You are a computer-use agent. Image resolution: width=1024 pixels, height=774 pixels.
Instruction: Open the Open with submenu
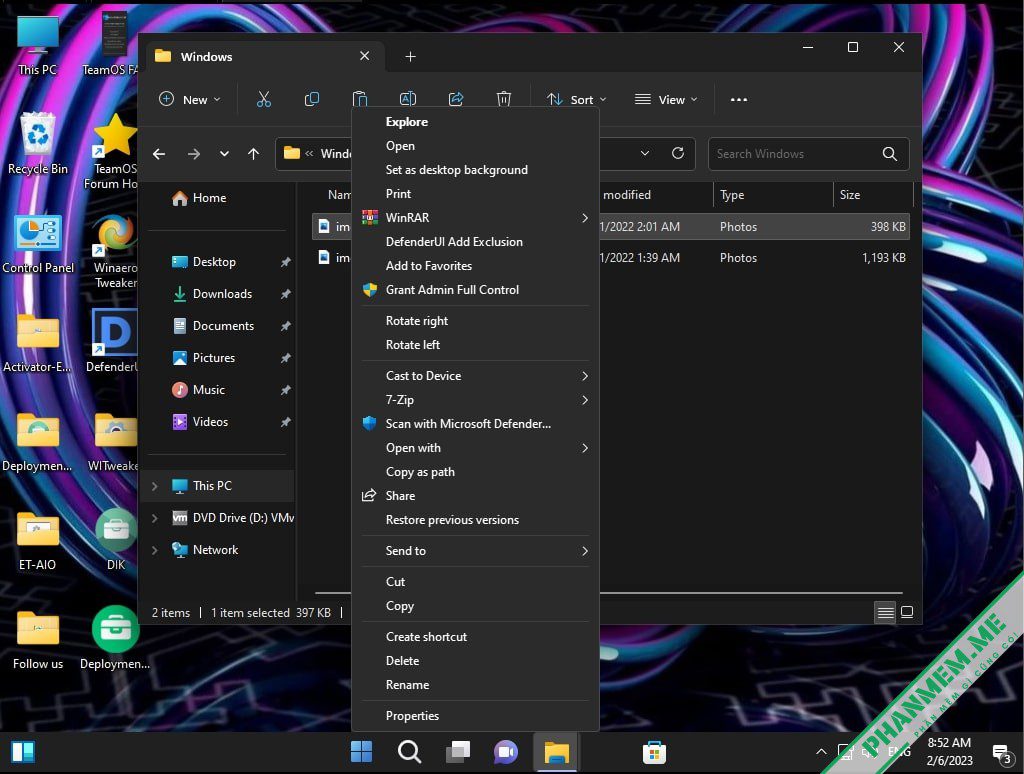coord(475,448)
